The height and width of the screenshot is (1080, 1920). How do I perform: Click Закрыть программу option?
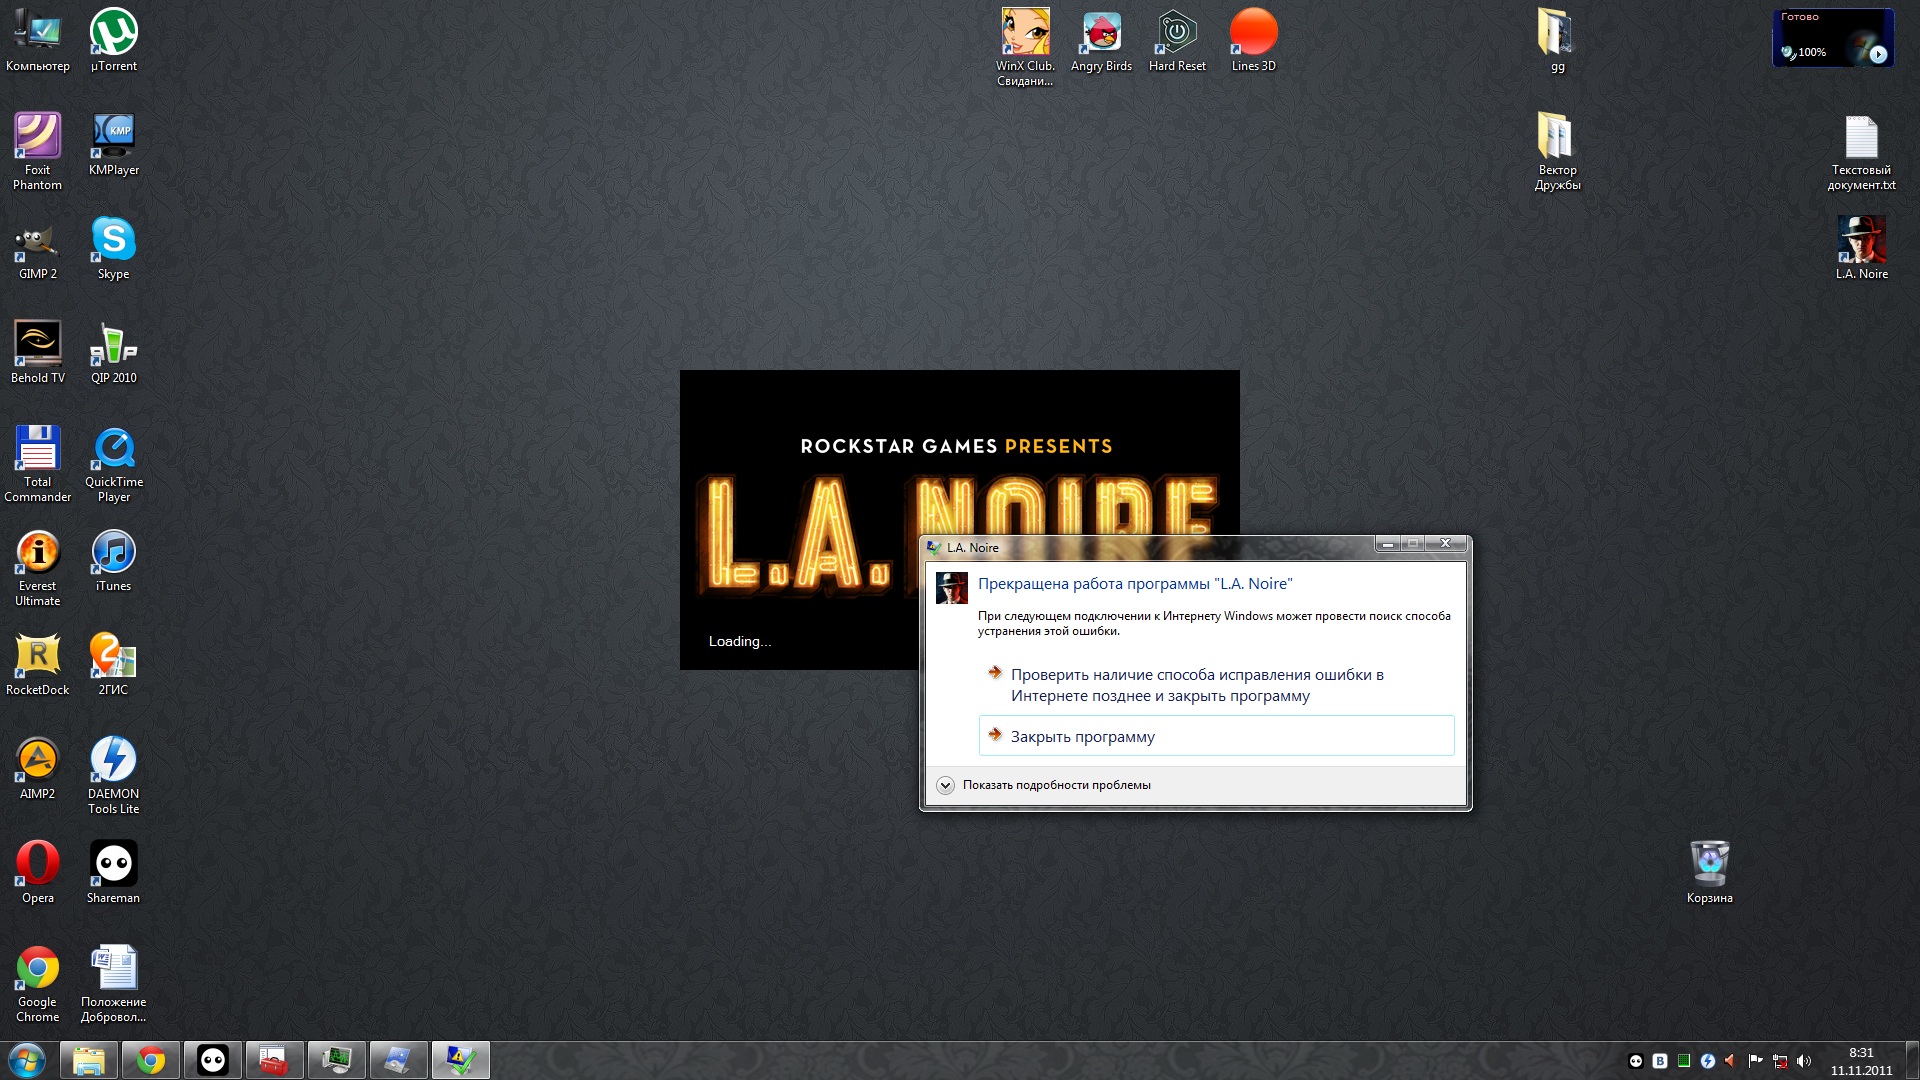[x=1216, y=736]
